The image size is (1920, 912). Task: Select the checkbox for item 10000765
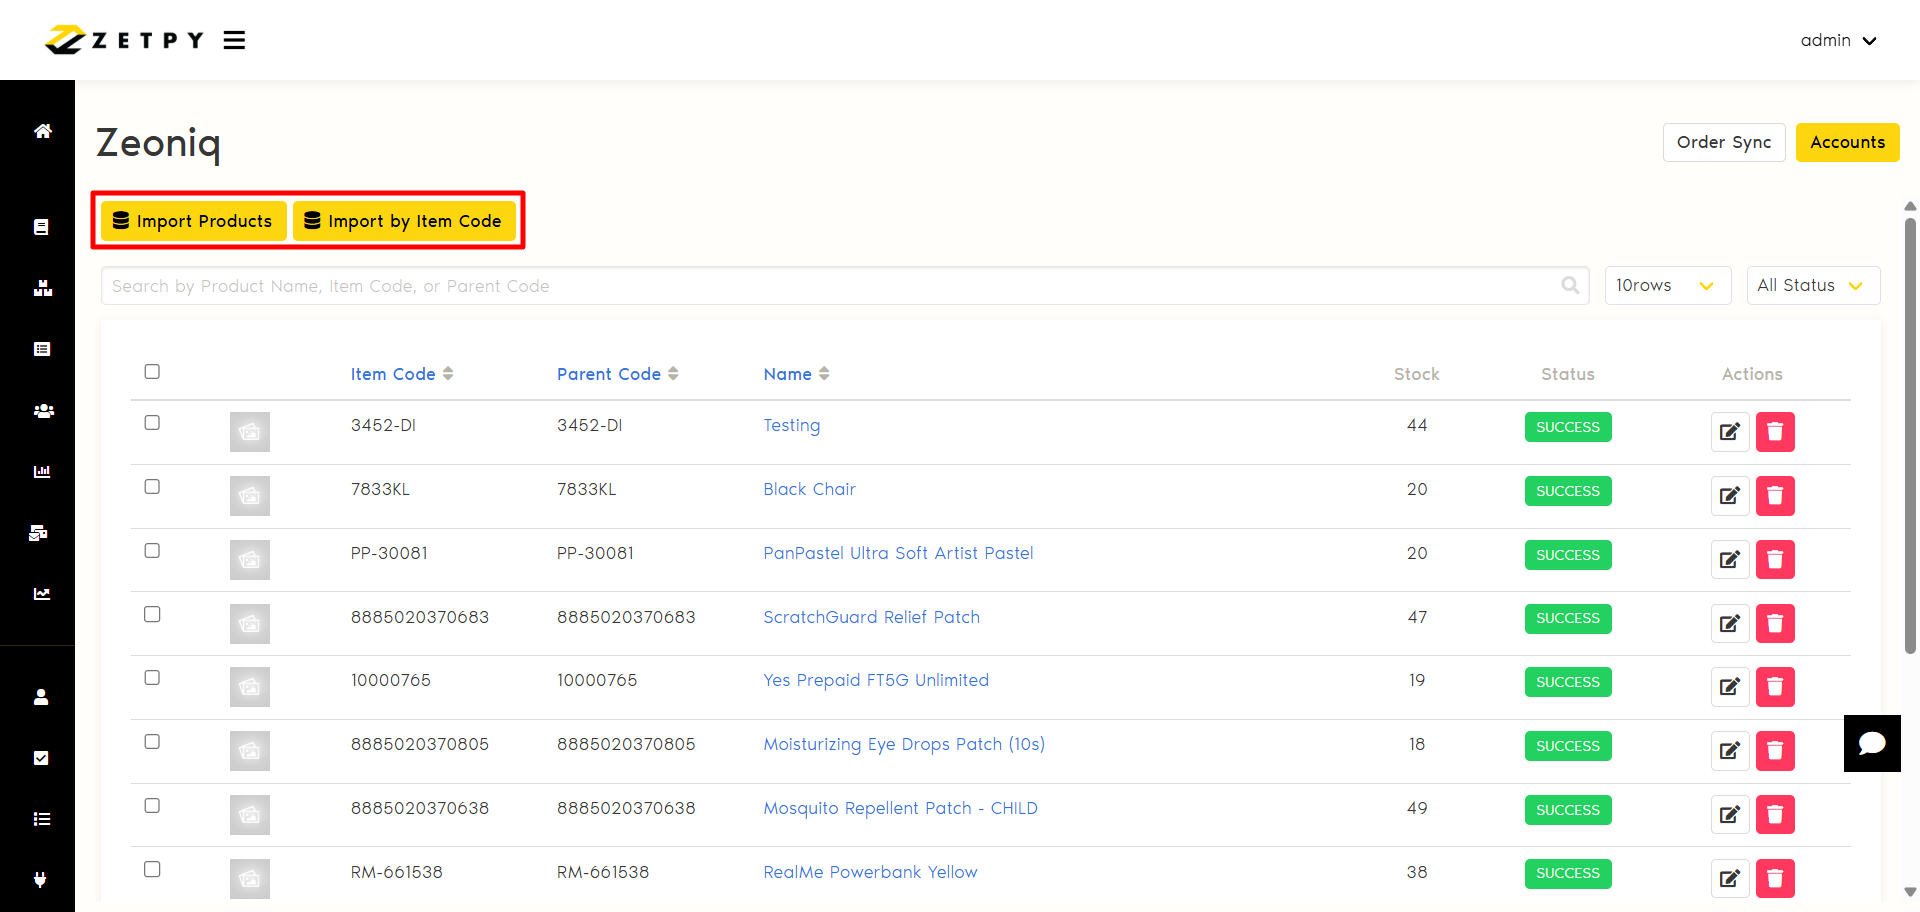click(x=152, y=677)
